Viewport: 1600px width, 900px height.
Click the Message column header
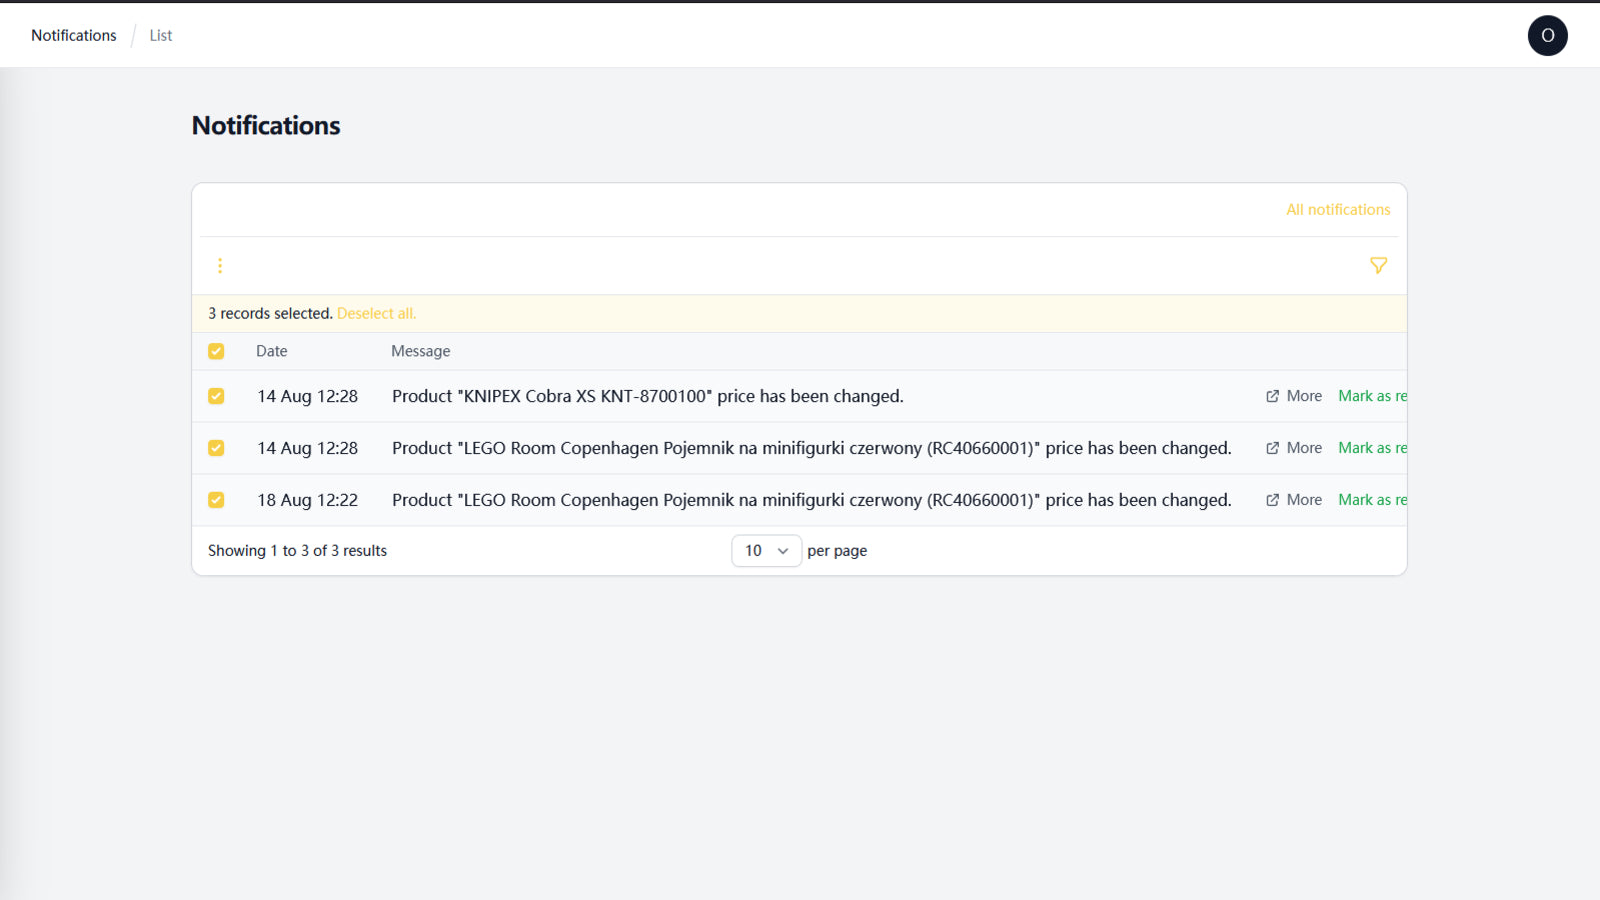pos(421,351)
